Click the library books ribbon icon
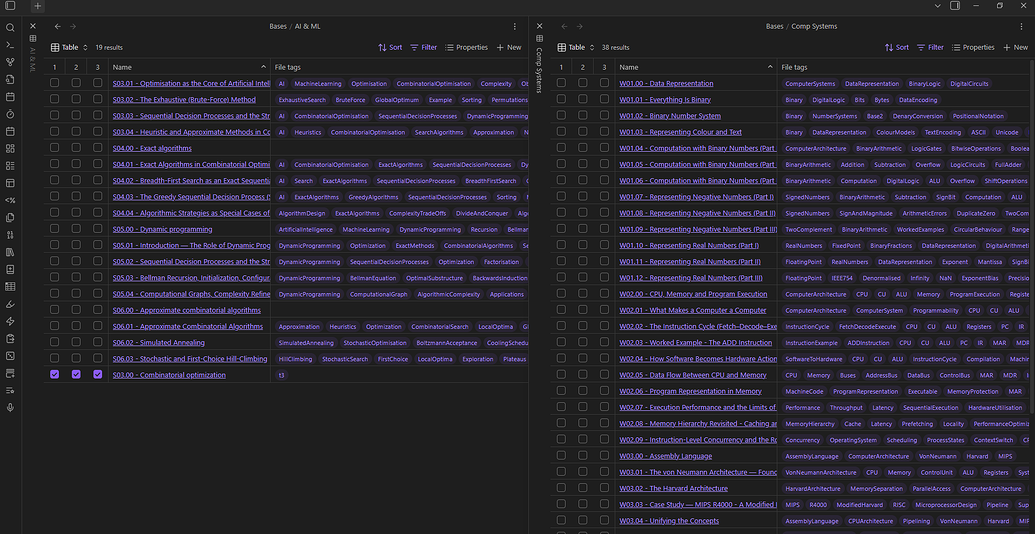The width and height of the screenshot is (1035, 534). tap(10, 252)
